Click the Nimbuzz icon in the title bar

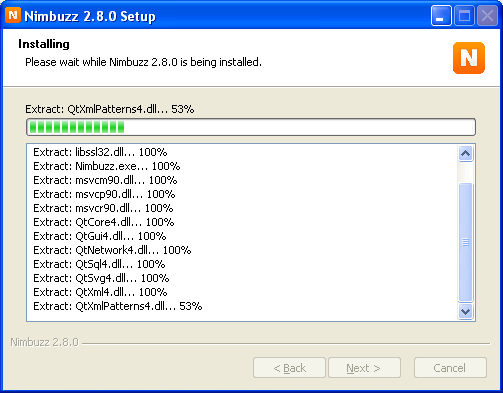[x=13, y=15]
